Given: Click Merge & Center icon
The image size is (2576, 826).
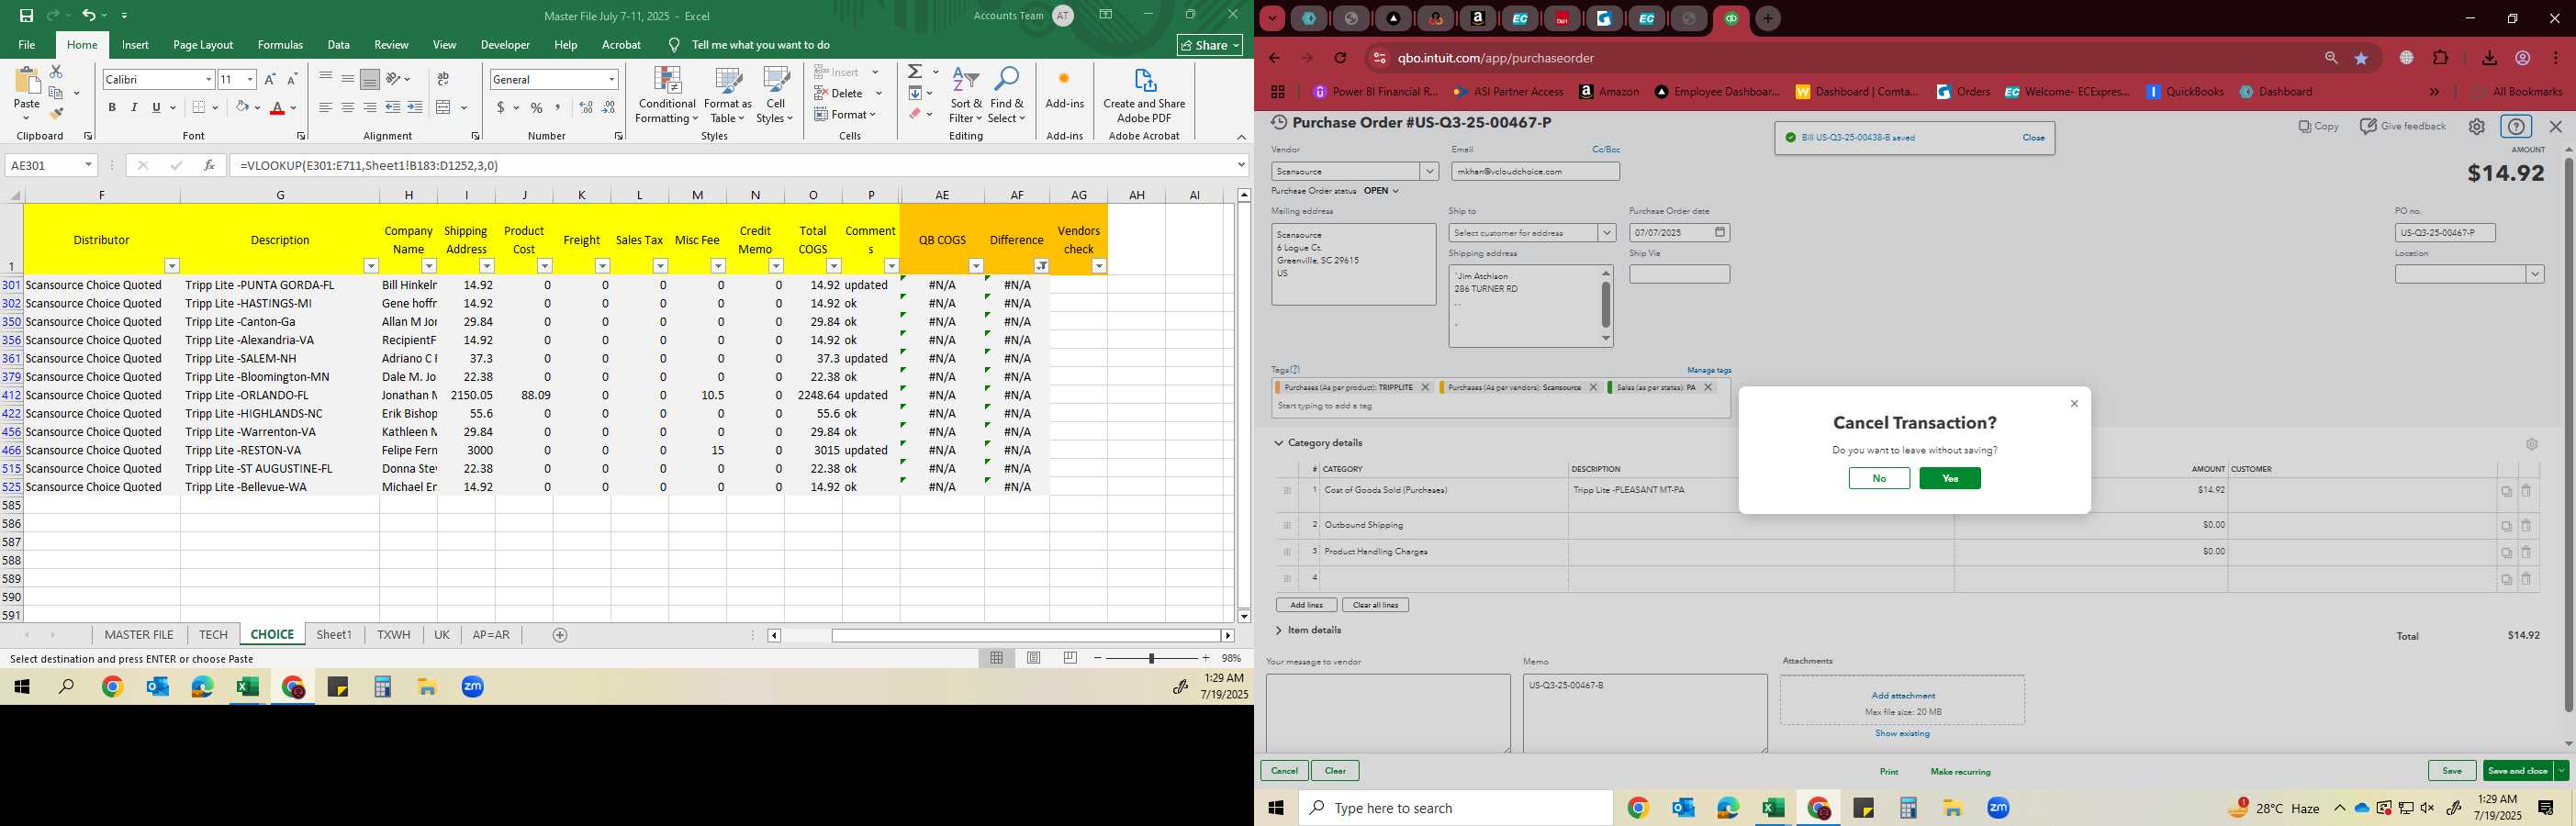Looking at the screenshot, I should (x=444, y=107).
